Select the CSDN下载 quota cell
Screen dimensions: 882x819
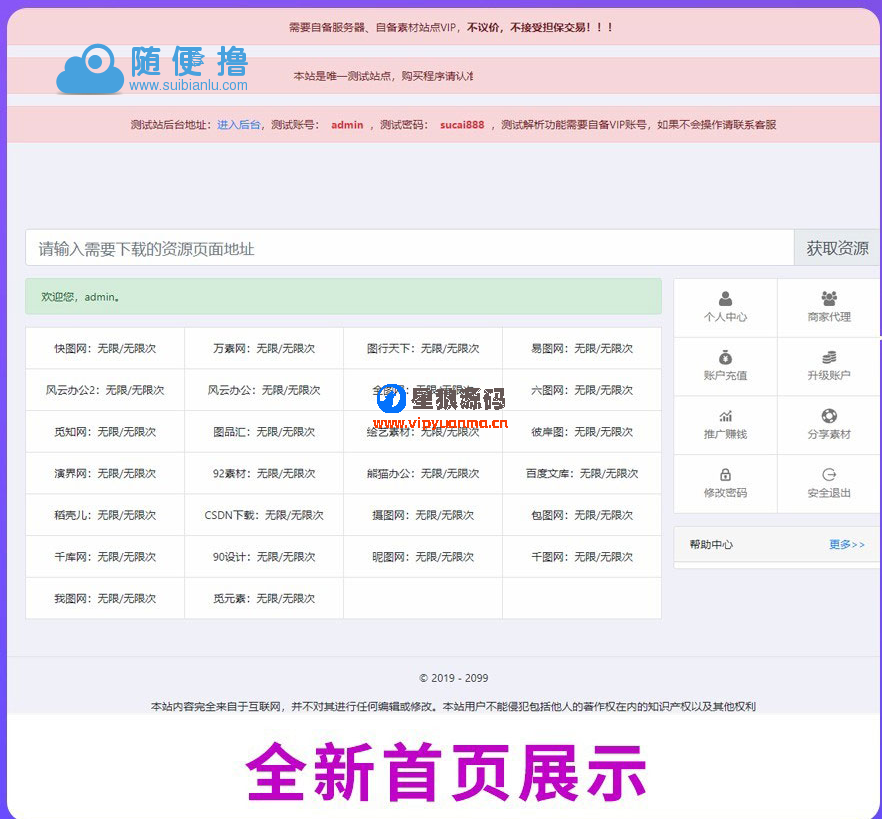pos(264,515)
